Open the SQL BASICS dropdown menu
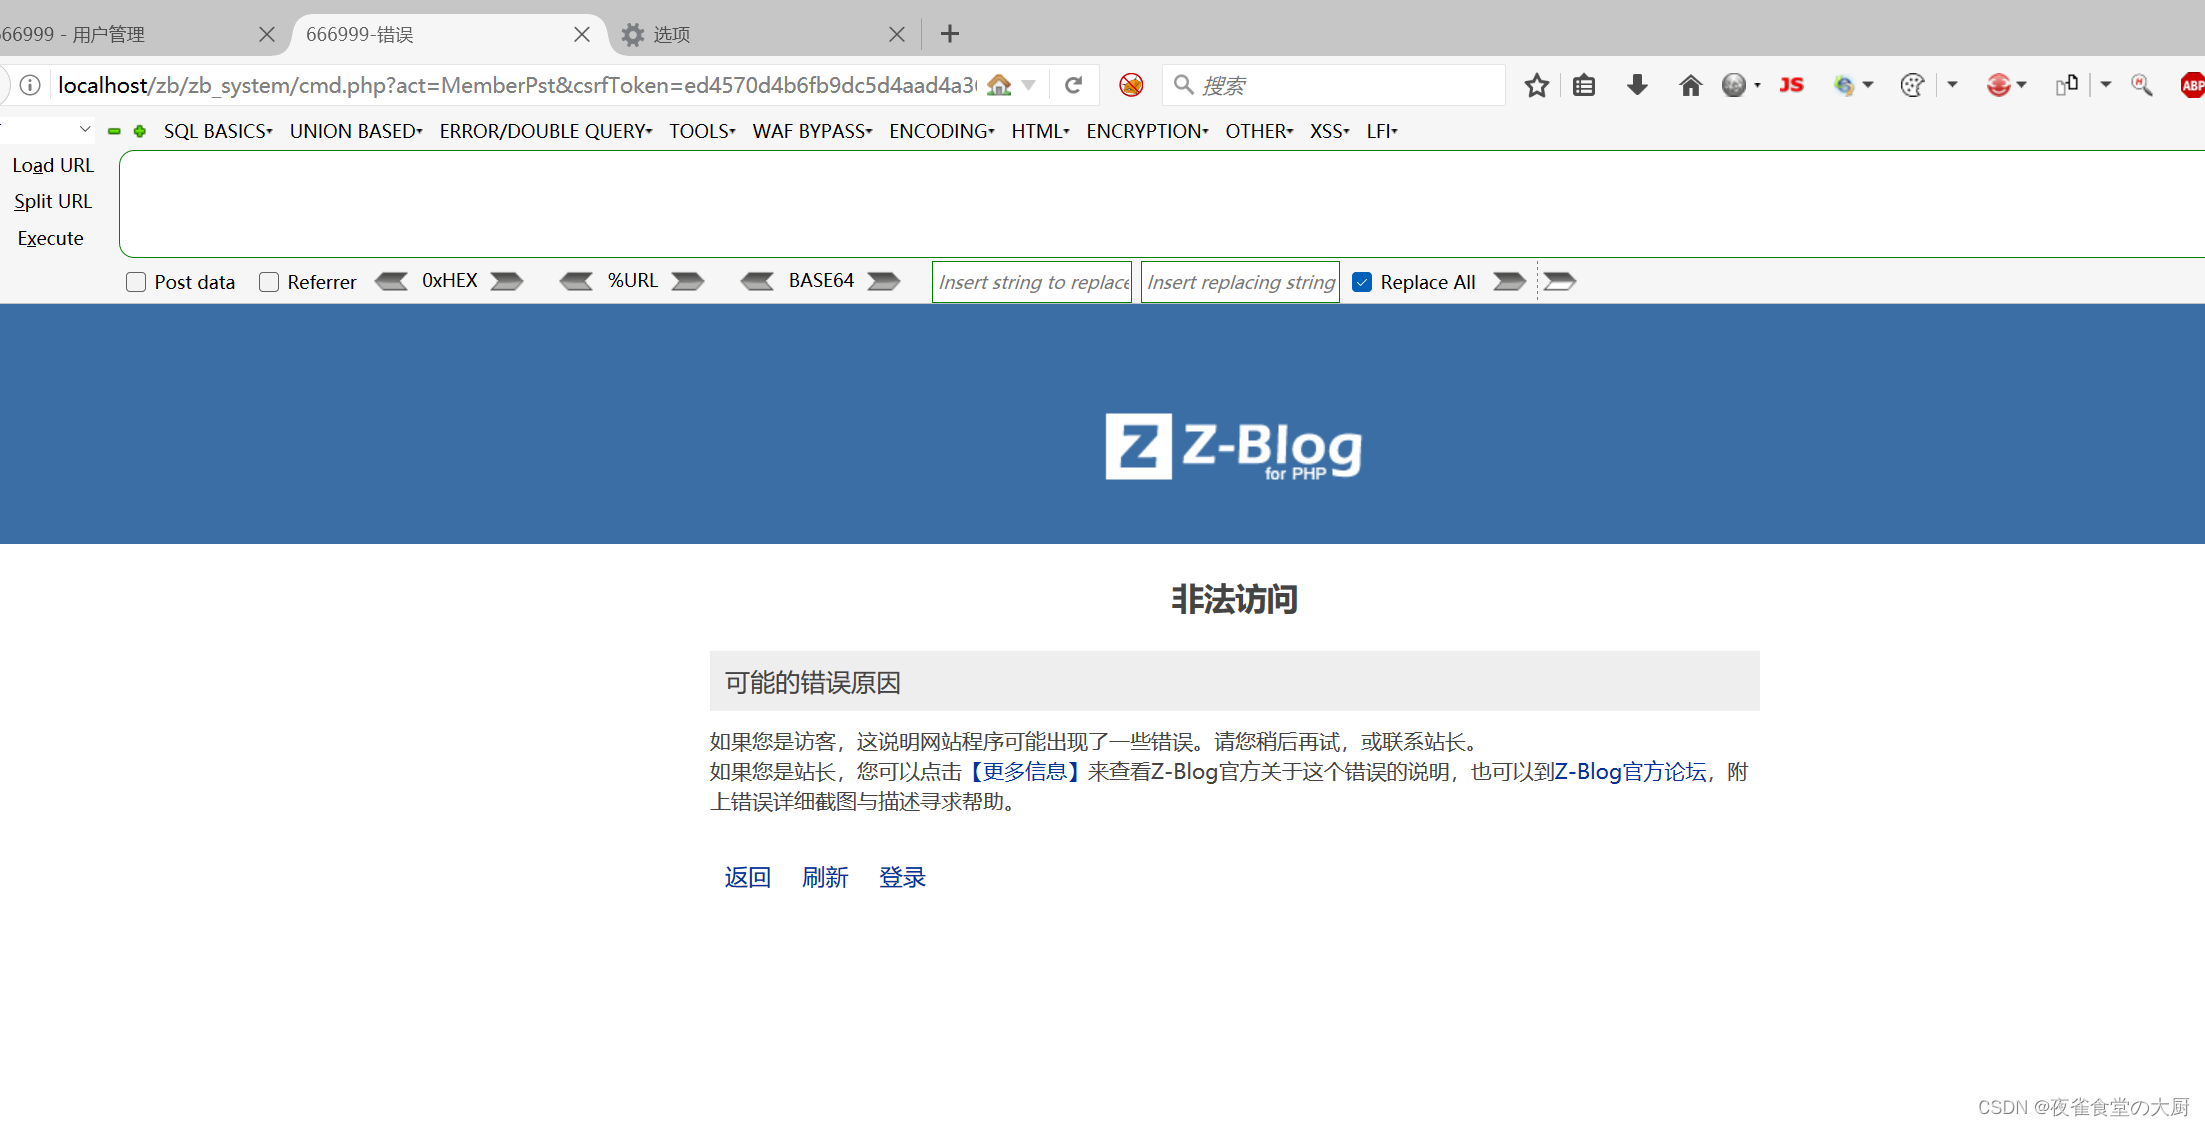This screenshot has height=1126, width=2205. [x=218, y=131]
